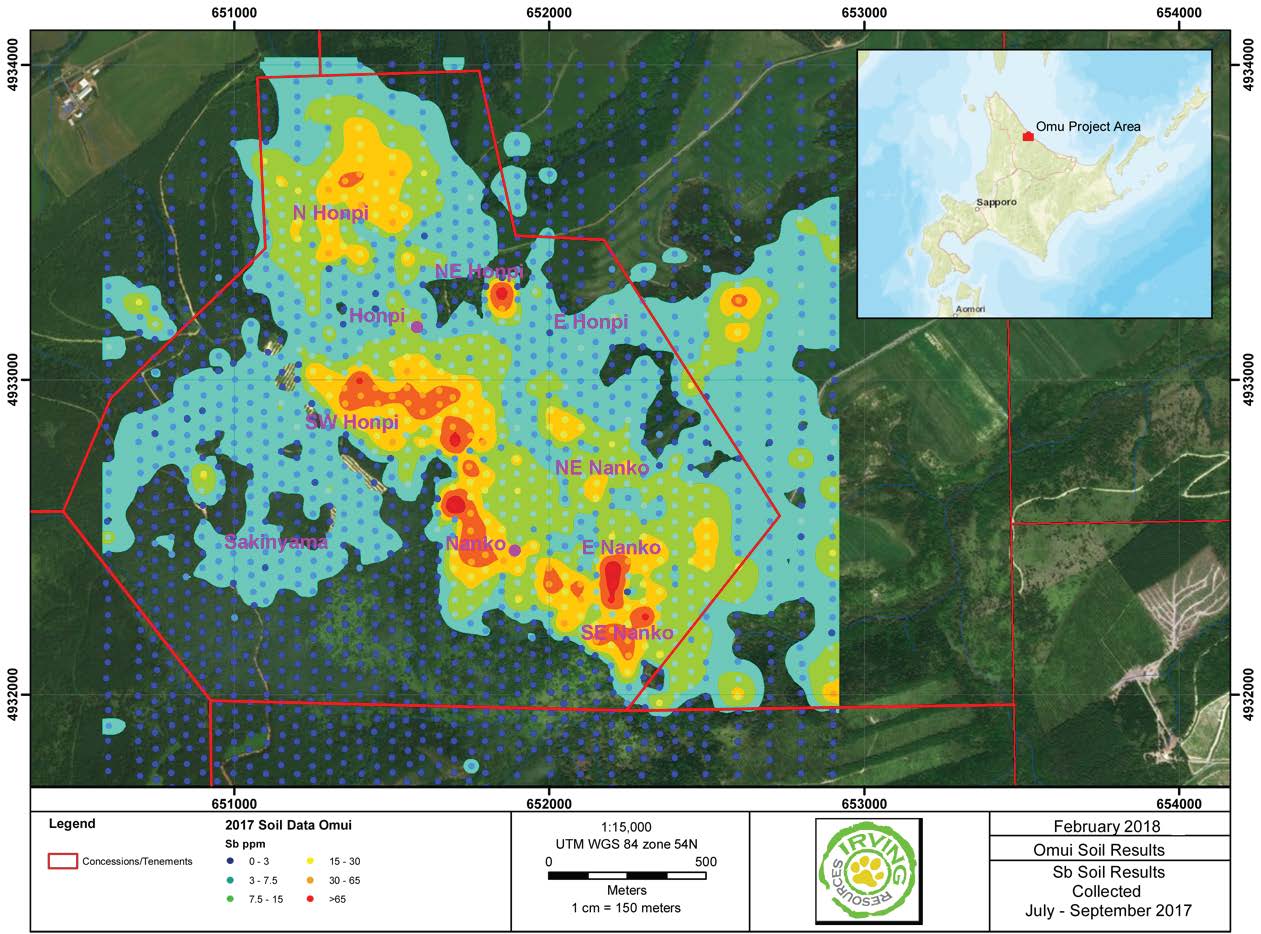Click the purple Nanko location marker dot

point(515,550)
